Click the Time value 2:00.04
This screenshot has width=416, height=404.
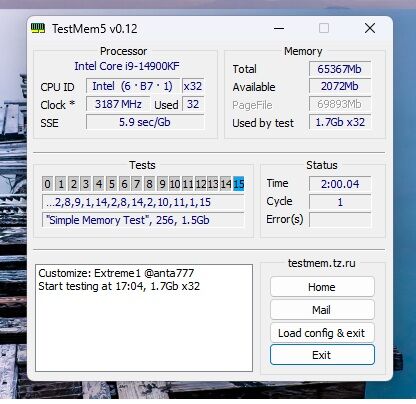340,184
